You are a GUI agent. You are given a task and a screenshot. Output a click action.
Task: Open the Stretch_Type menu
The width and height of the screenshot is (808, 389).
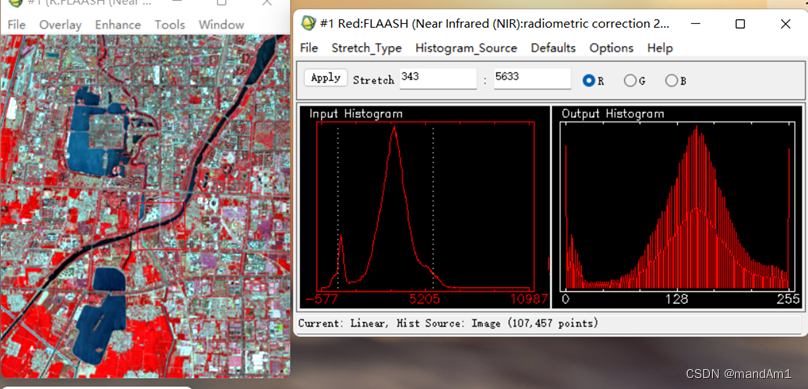(366, 48)
